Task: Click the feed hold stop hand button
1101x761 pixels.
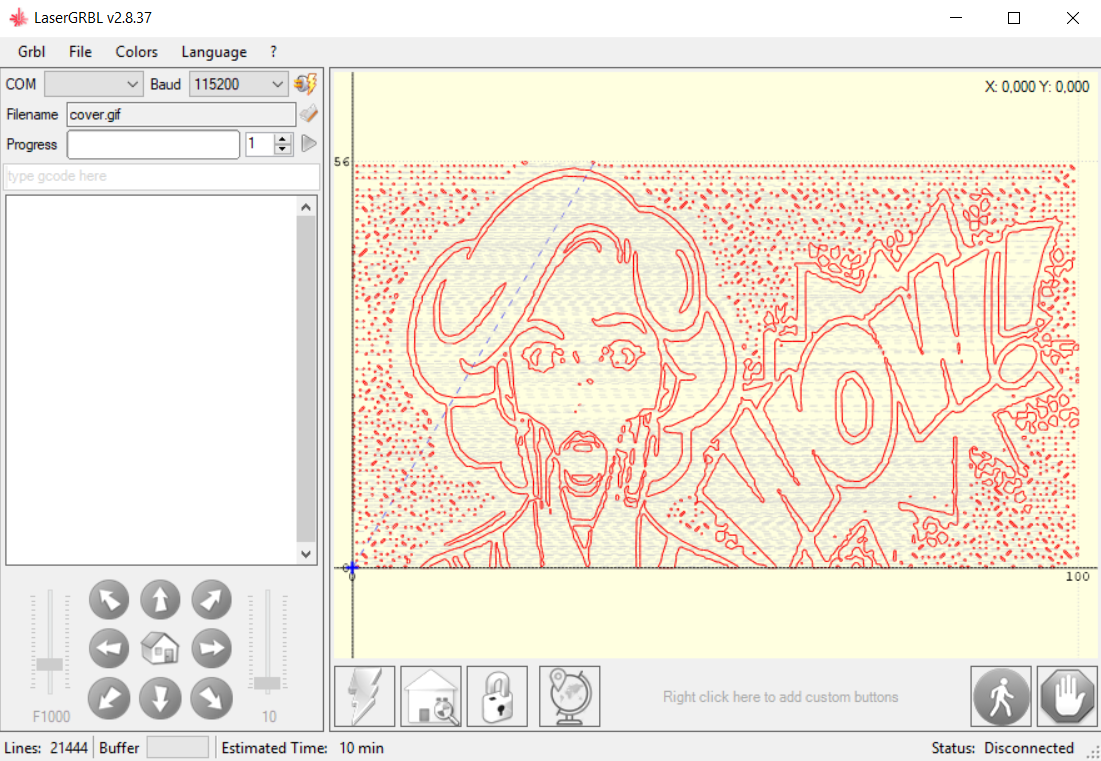Action: pyautogui.click(x=1067, y=696)
